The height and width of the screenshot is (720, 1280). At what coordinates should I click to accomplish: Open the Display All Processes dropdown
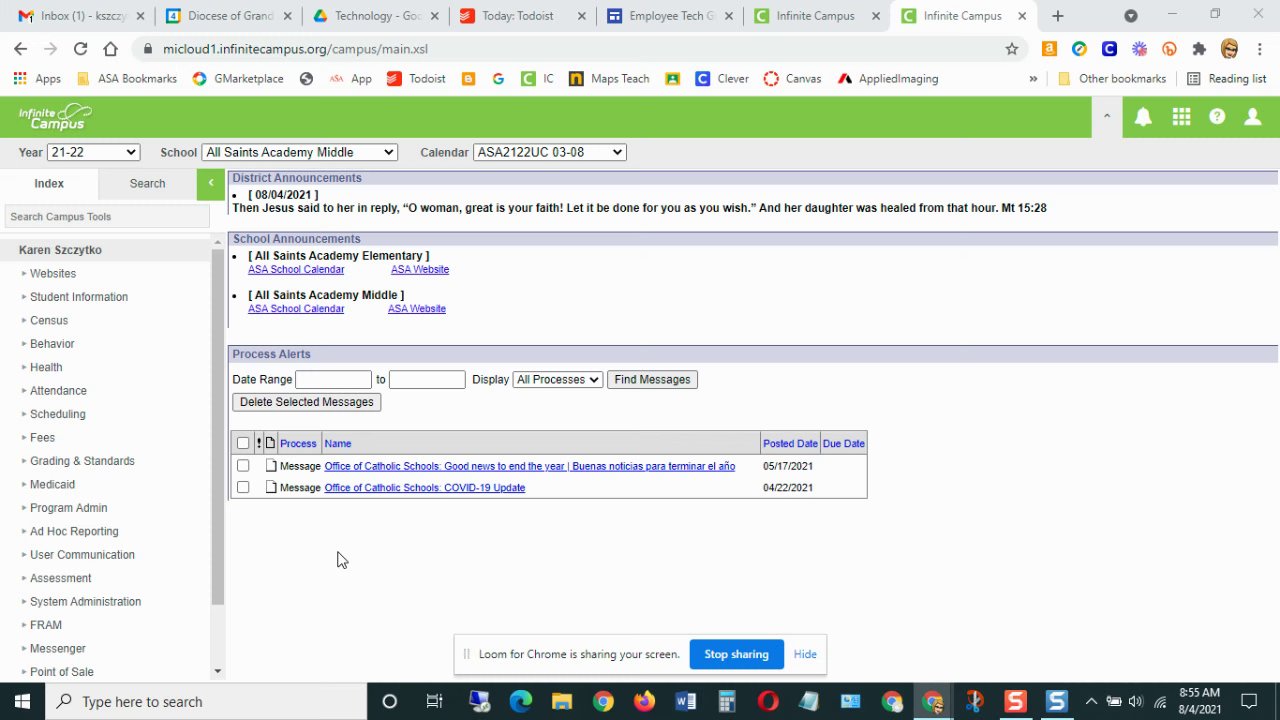[x=557, y=380]
